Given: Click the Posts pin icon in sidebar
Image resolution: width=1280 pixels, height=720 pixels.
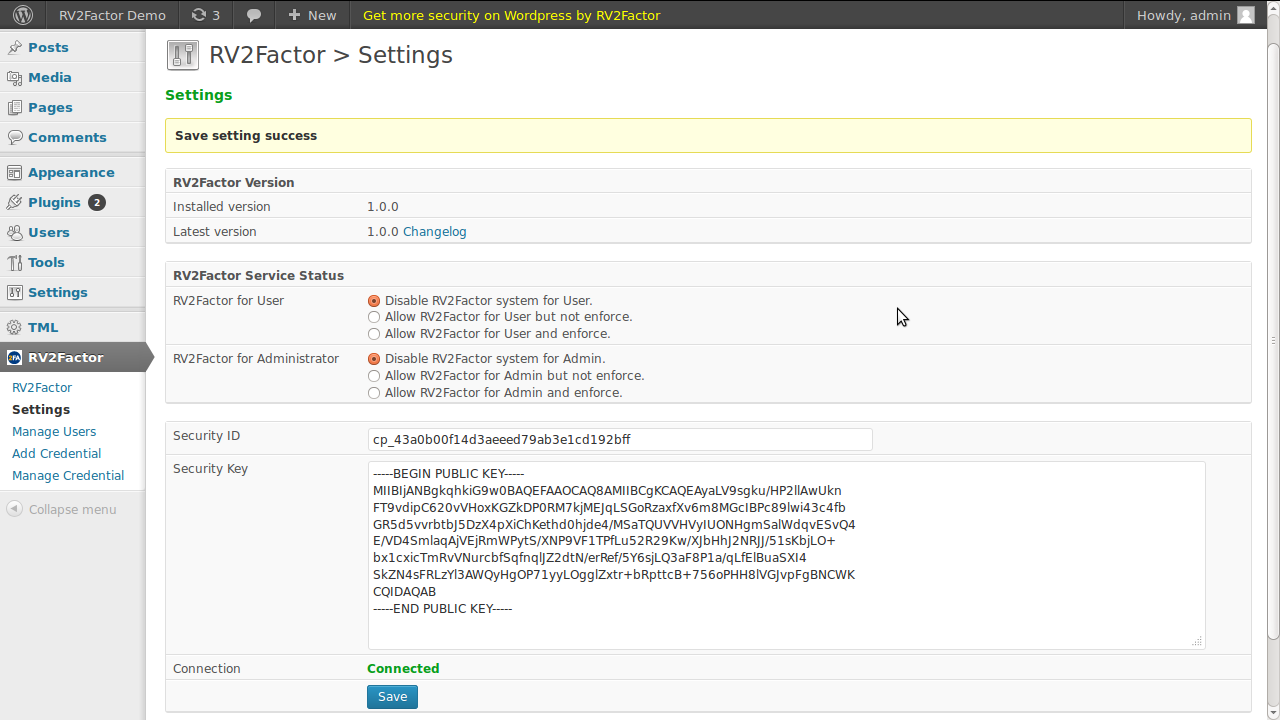Looking at the screenshot, I should tap(14, 47).
